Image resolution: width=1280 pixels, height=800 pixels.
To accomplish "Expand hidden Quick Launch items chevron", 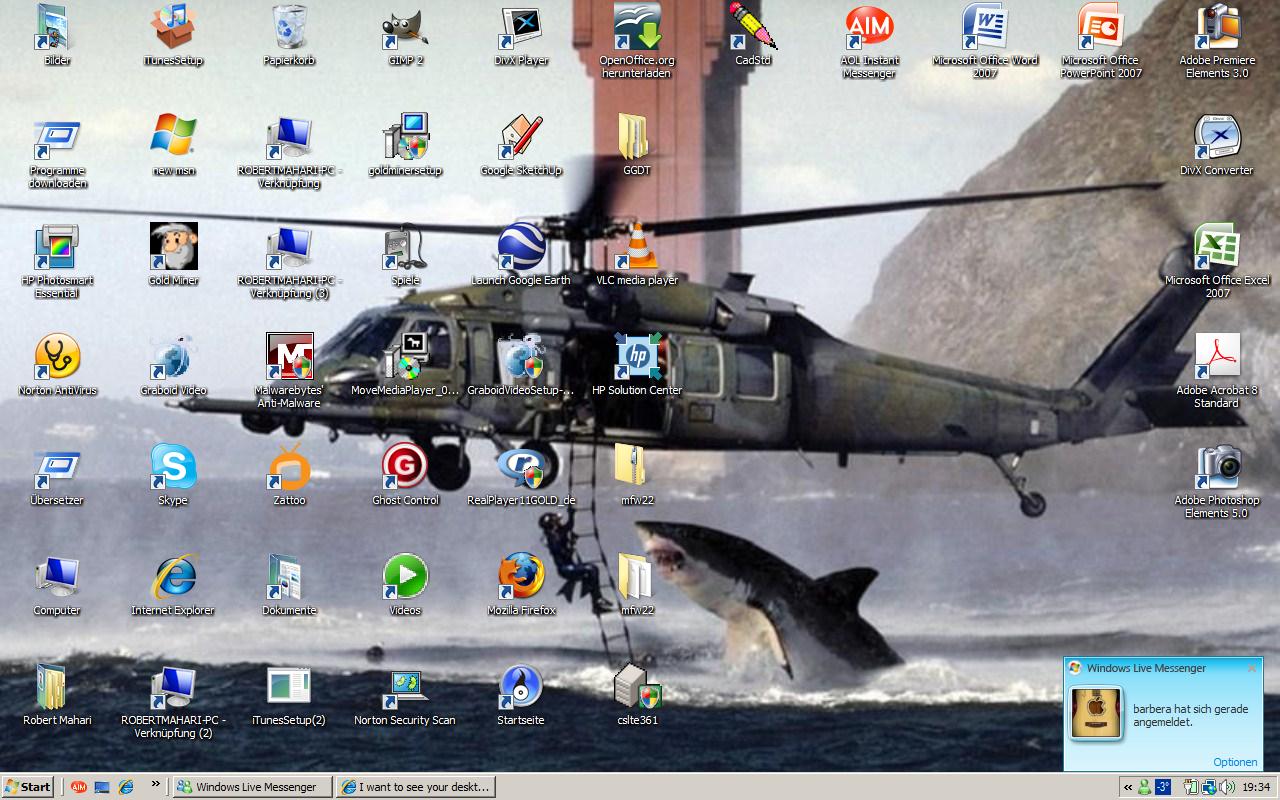I will 156,786.
